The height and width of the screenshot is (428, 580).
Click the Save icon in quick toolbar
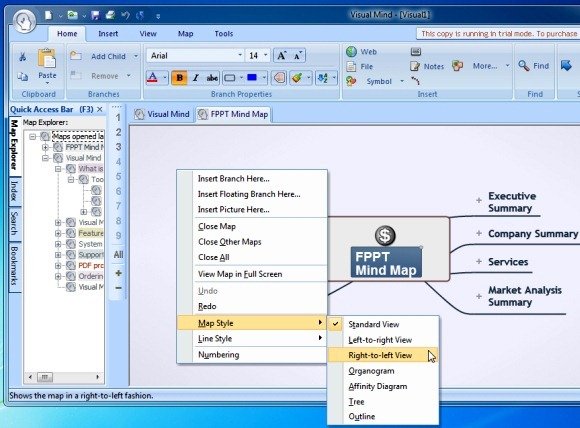95,15
